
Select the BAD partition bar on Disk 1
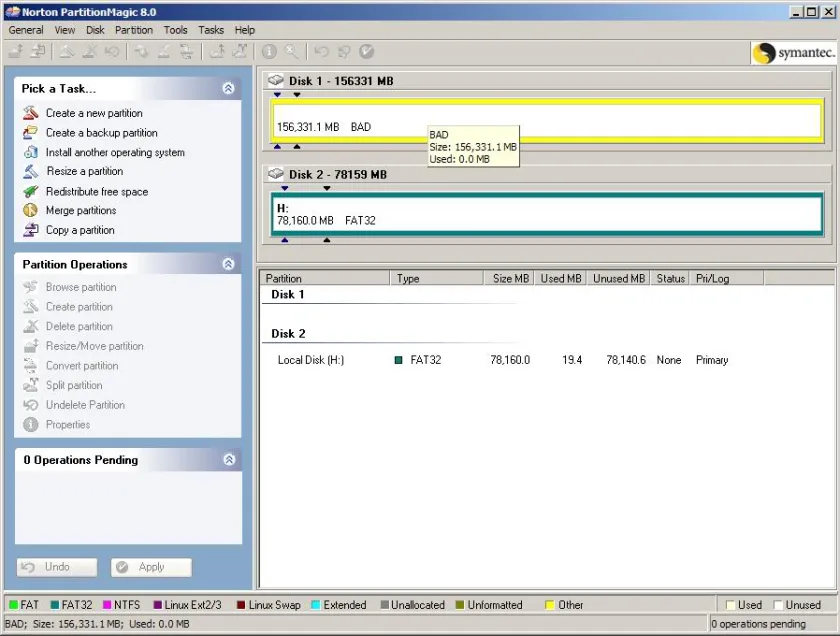pyautogui.click(x=547, y=121)
